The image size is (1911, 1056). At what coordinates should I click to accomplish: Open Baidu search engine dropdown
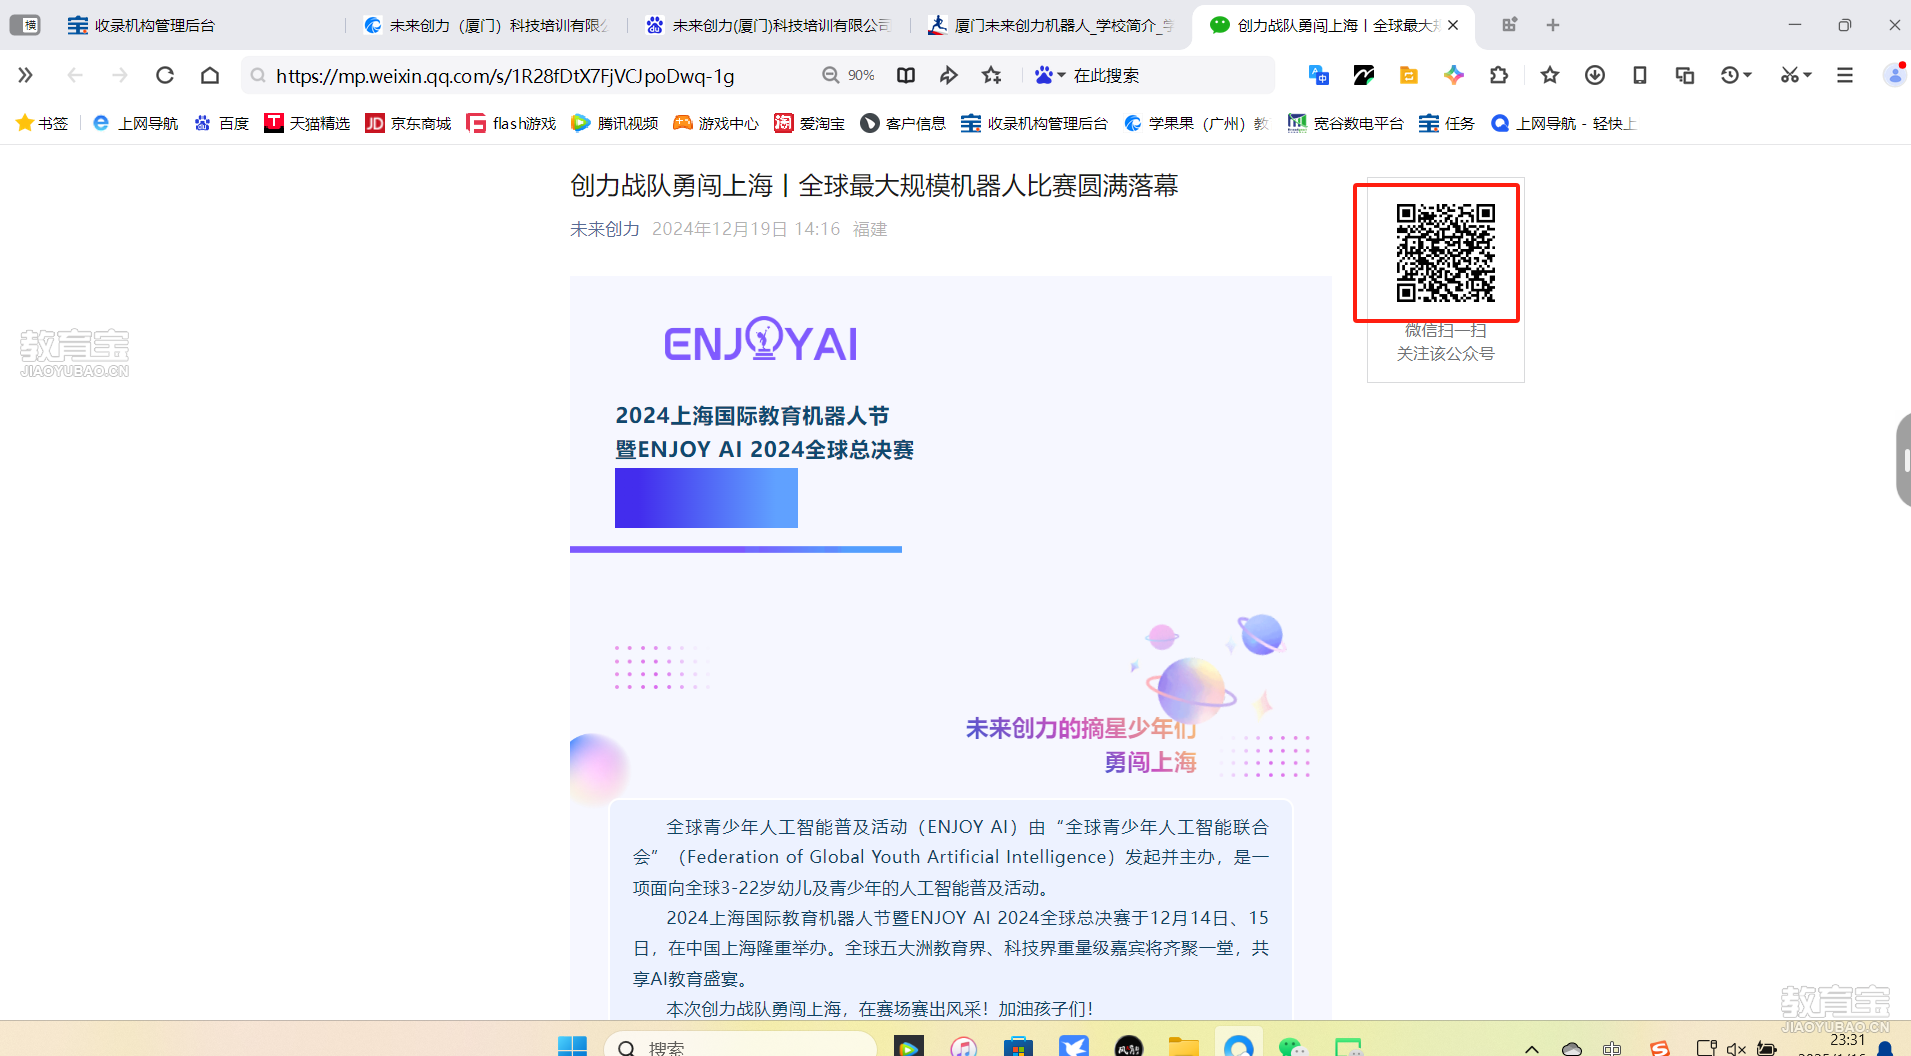tap(1050, 75)
